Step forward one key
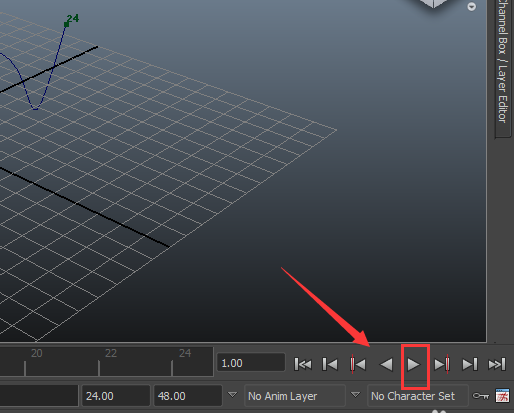514x413 pixels. (x=442, y=364)
